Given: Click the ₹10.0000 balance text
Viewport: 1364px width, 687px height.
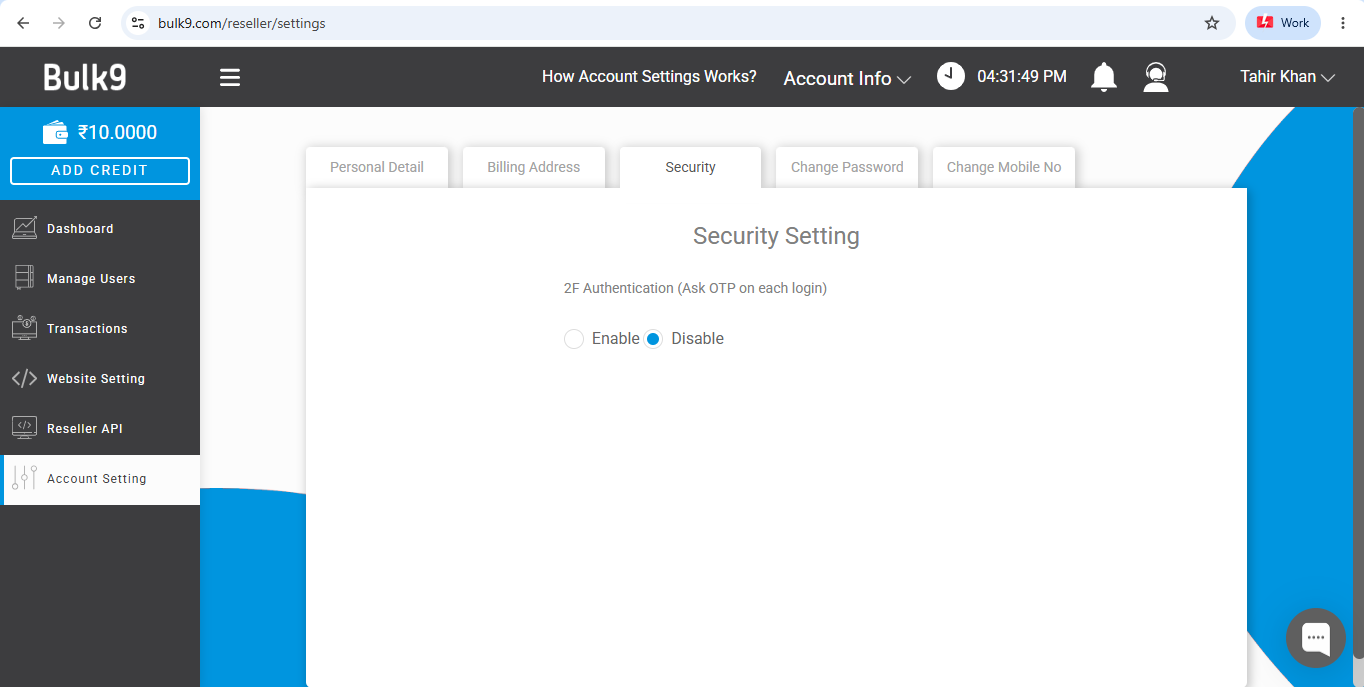Looking at the screenshot, I should [x=117, y=132].
